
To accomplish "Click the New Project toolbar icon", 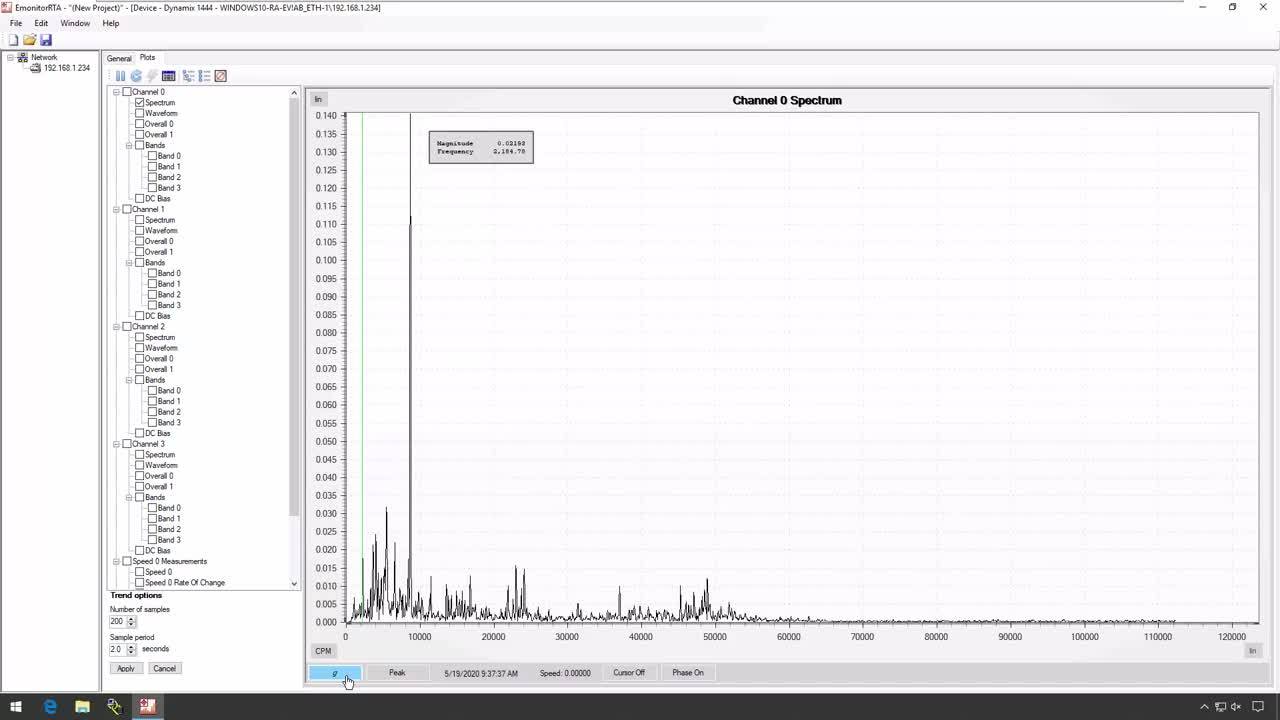I will pos(14,40).
